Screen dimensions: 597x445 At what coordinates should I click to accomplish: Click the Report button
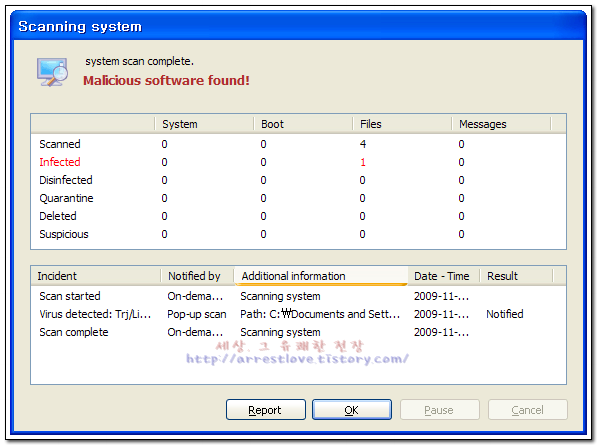(266, 410)
